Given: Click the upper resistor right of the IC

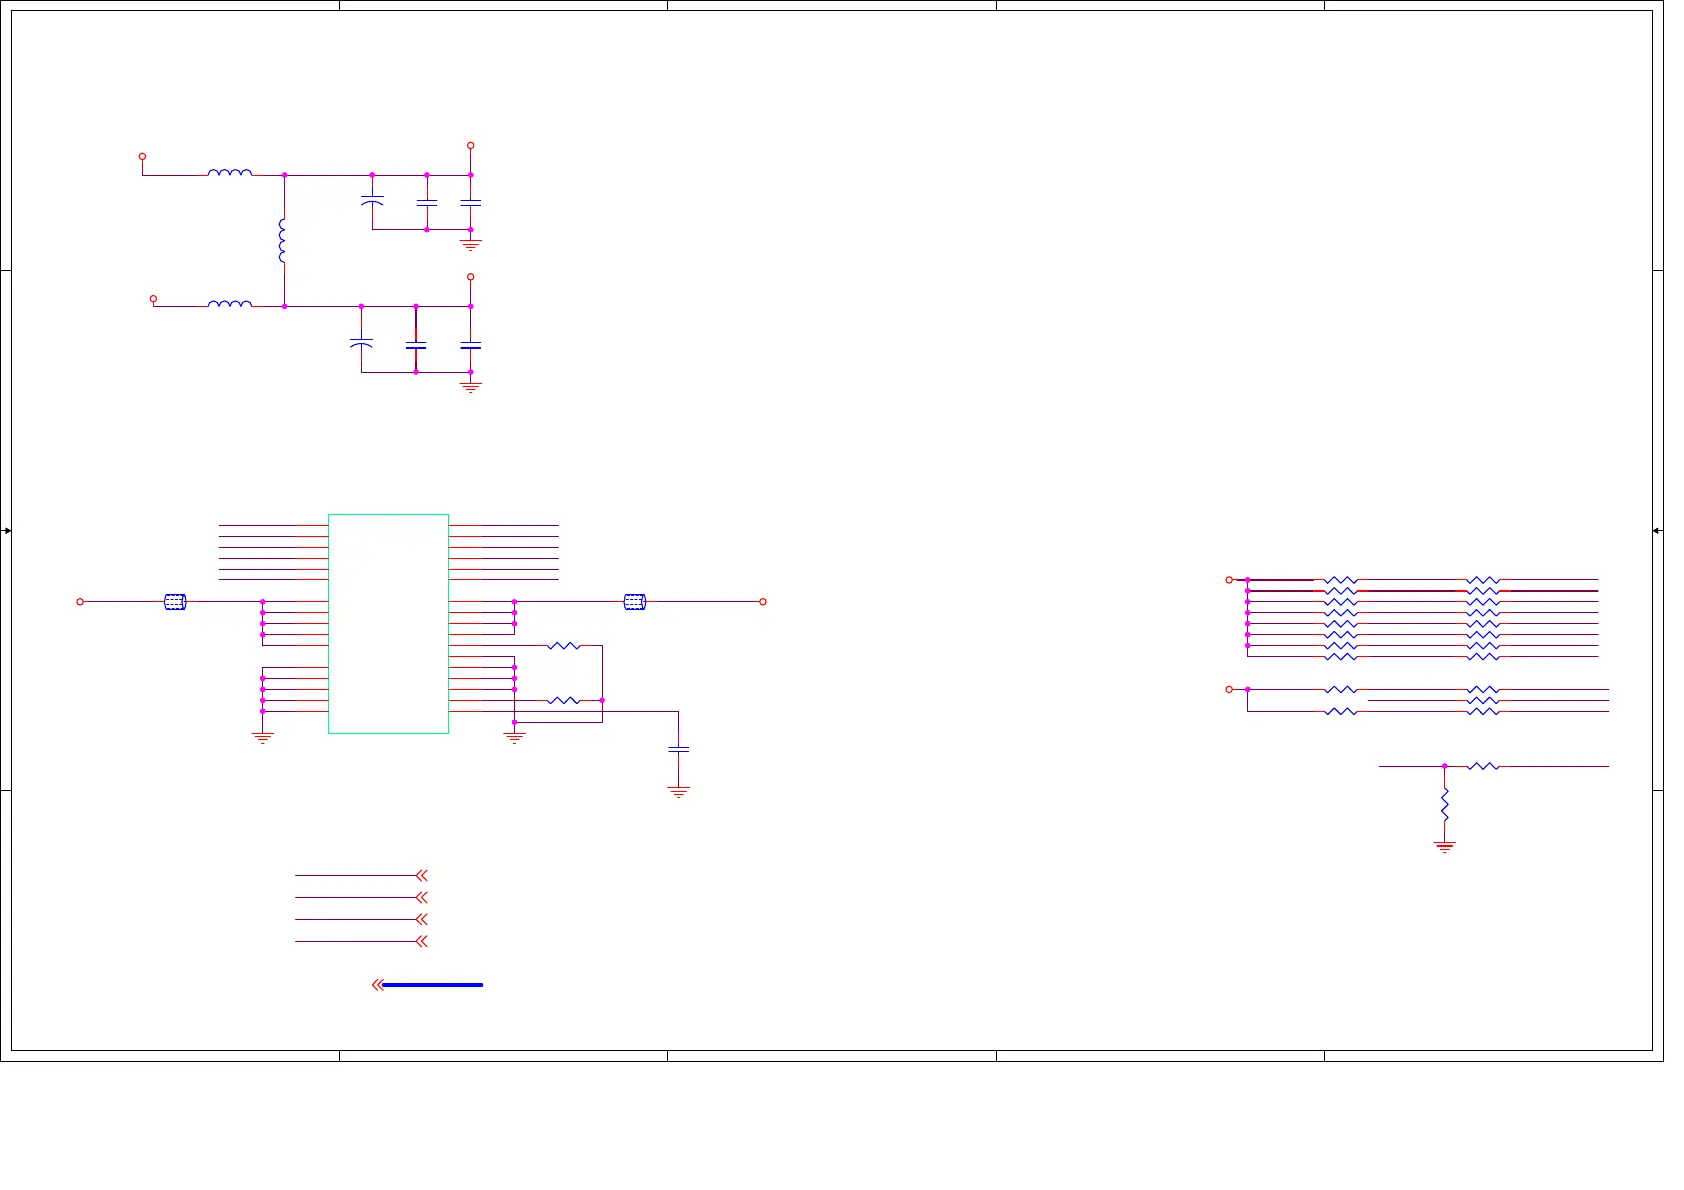Looking at the screenshot, I should [564, 646].
